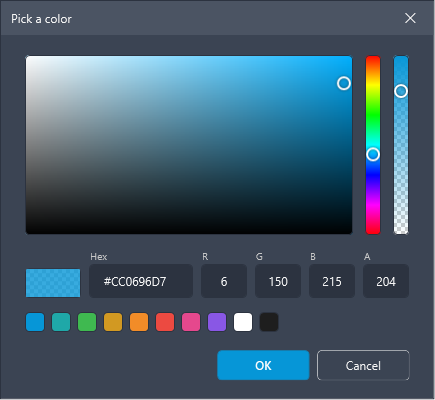Click the alpha transparency slider handle
The image size is (435, 400).
401,91
